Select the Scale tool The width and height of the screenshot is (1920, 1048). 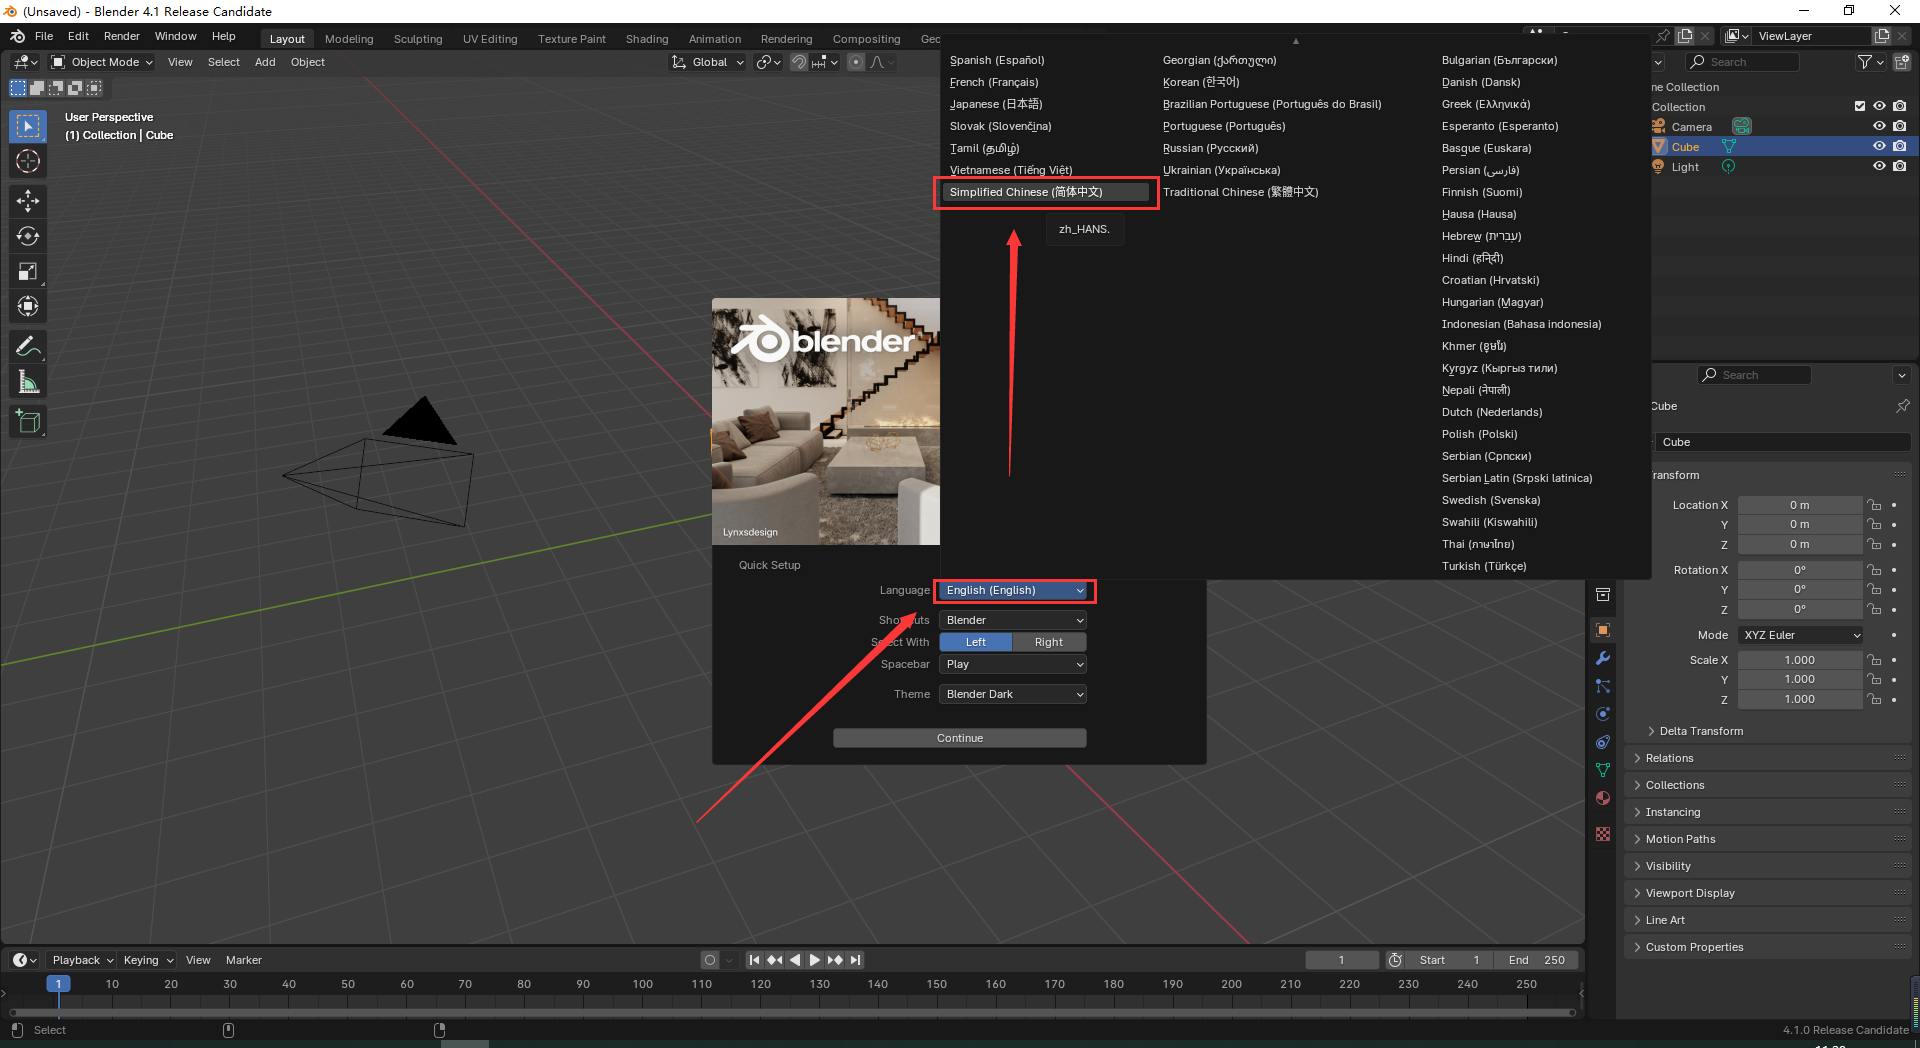click(x=28, y=271)
